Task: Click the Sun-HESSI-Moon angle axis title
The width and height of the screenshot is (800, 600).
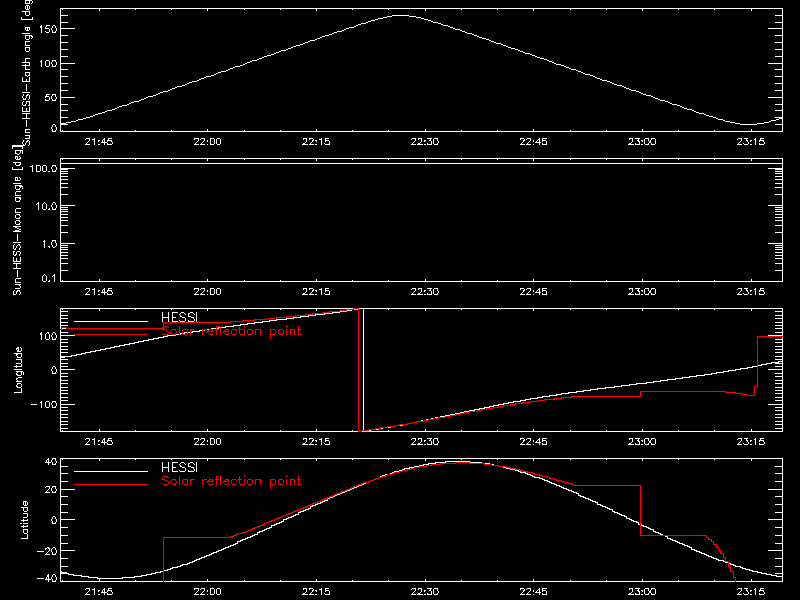Action: 18,220
